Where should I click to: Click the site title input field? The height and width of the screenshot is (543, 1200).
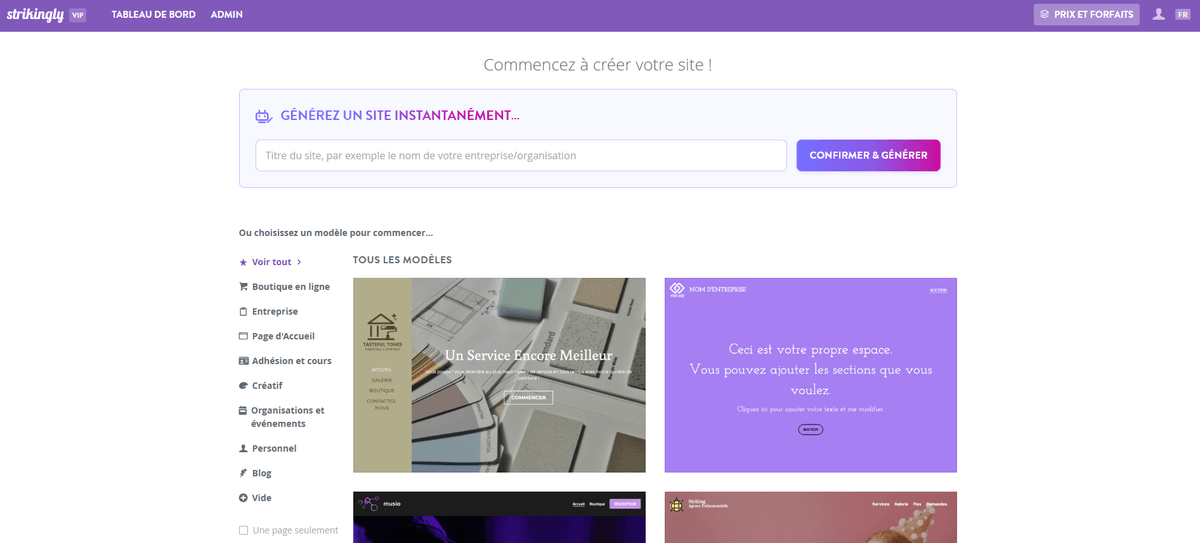tap(521, 156)
